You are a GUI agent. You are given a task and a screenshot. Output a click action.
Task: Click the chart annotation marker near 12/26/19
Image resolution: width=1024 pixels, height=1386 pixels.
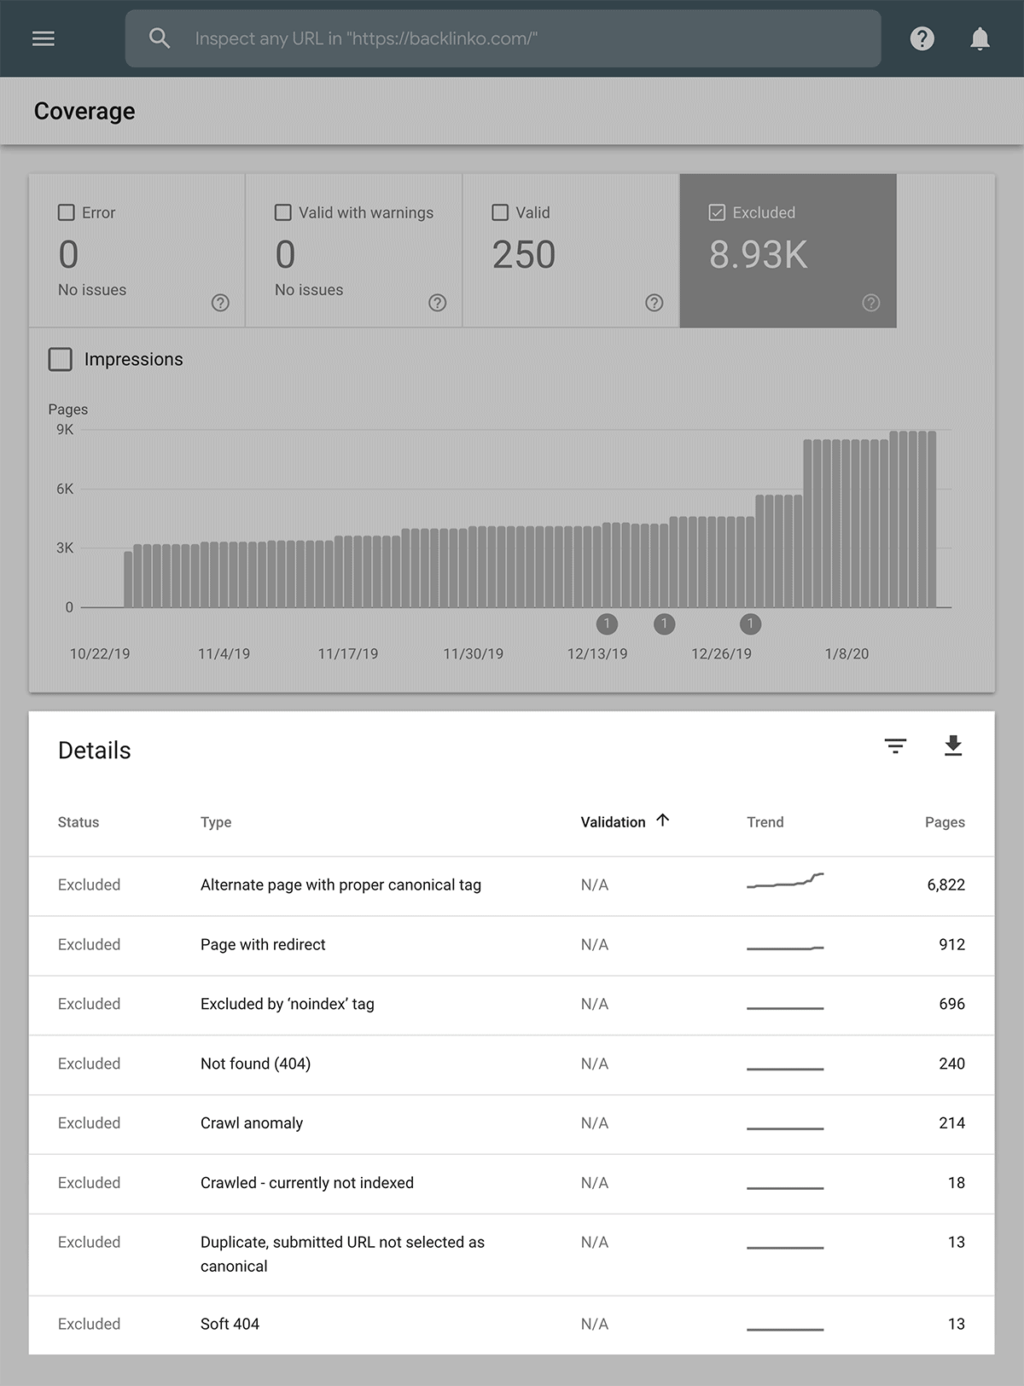pos(750,624)
